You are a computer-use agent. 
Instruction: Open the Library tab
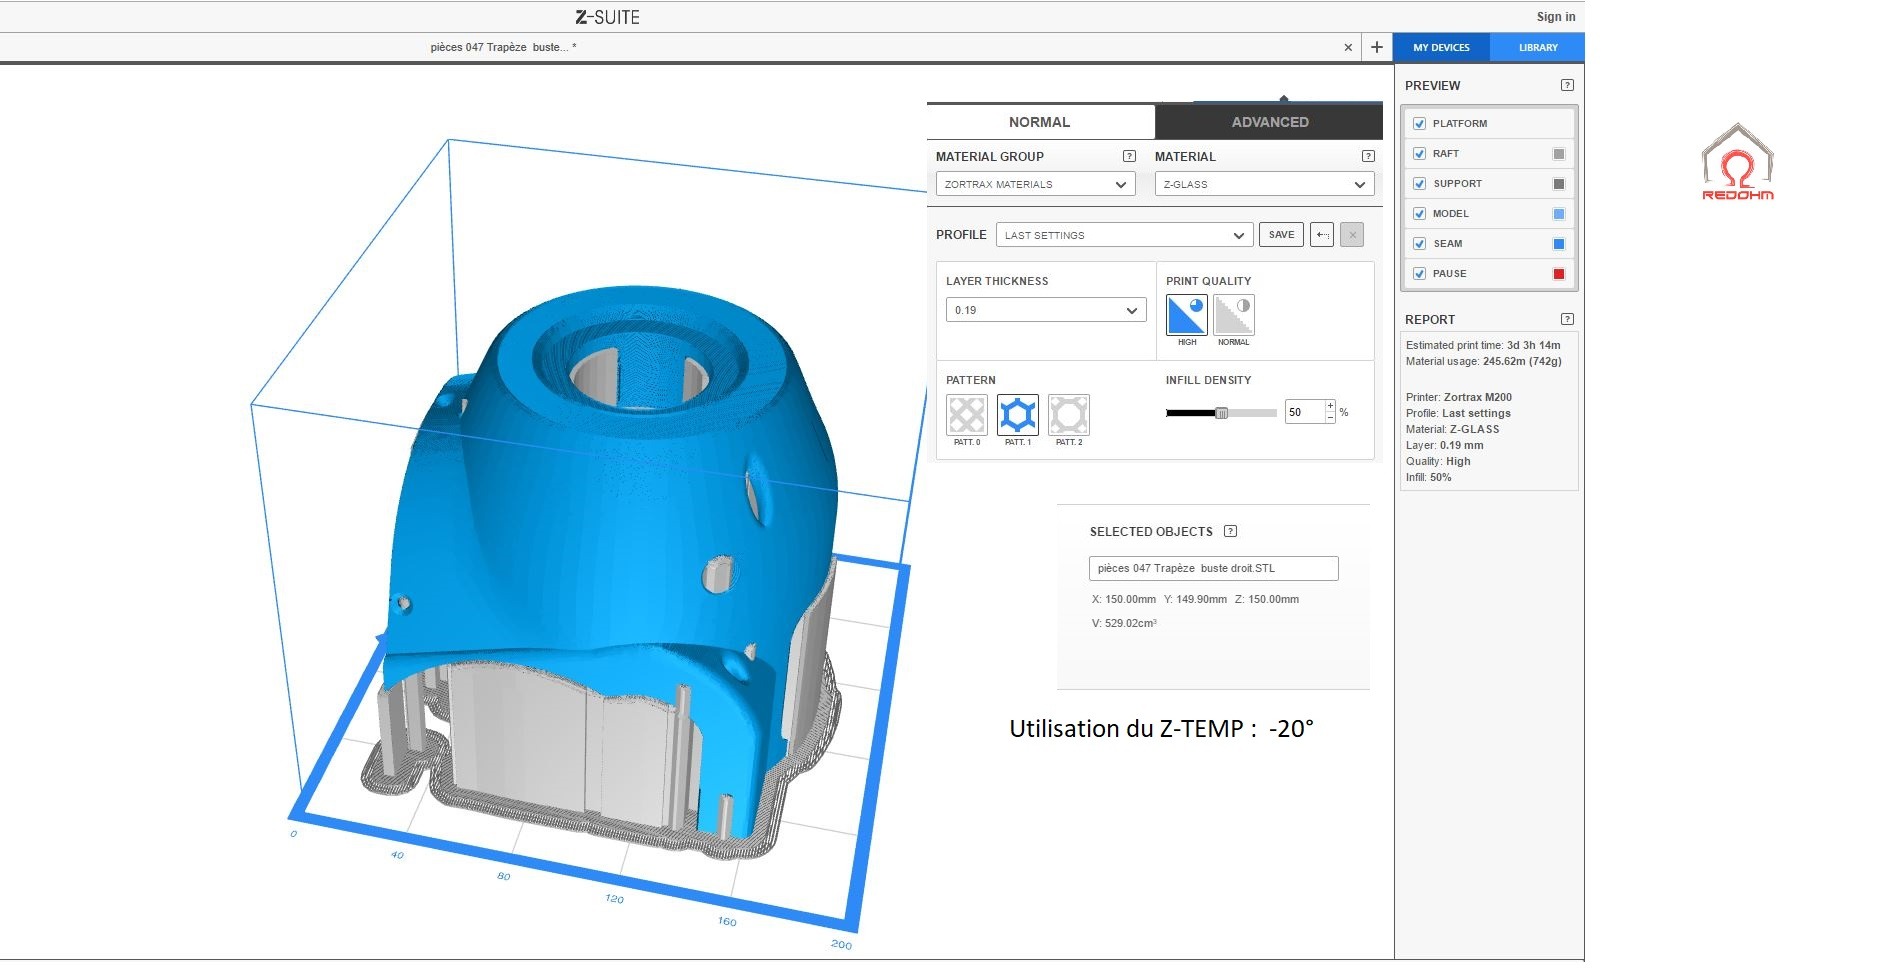tap(1538, 47)
